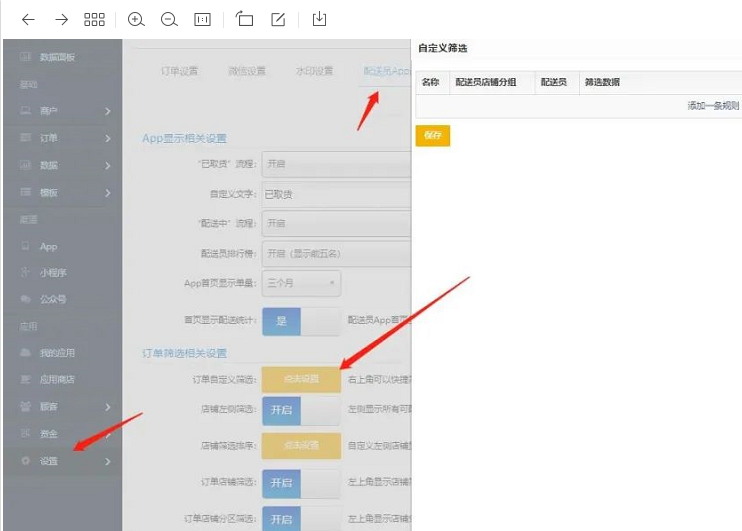Image resolution: width=742 pixels, height=531 pixels.
Task: Toggle the 店铺左侧筛选 switch
Action: pos(300,410)
